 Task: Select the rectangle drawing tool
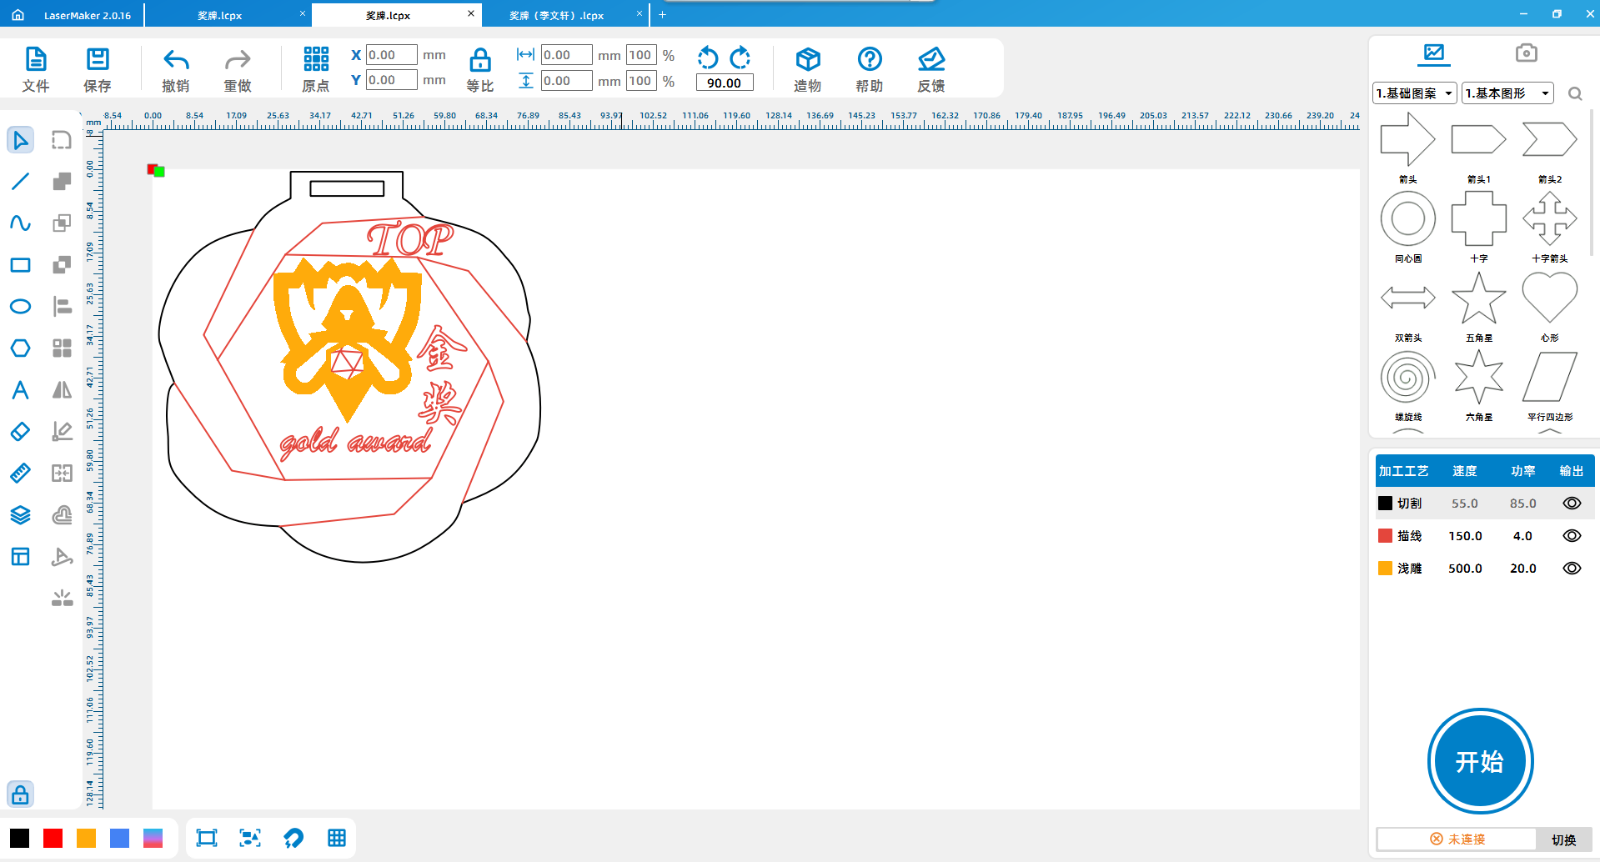click(20, 265)
